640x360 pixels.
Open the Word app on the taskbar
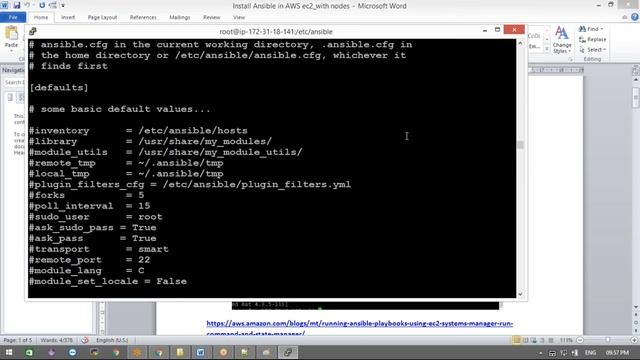[201, 352]
